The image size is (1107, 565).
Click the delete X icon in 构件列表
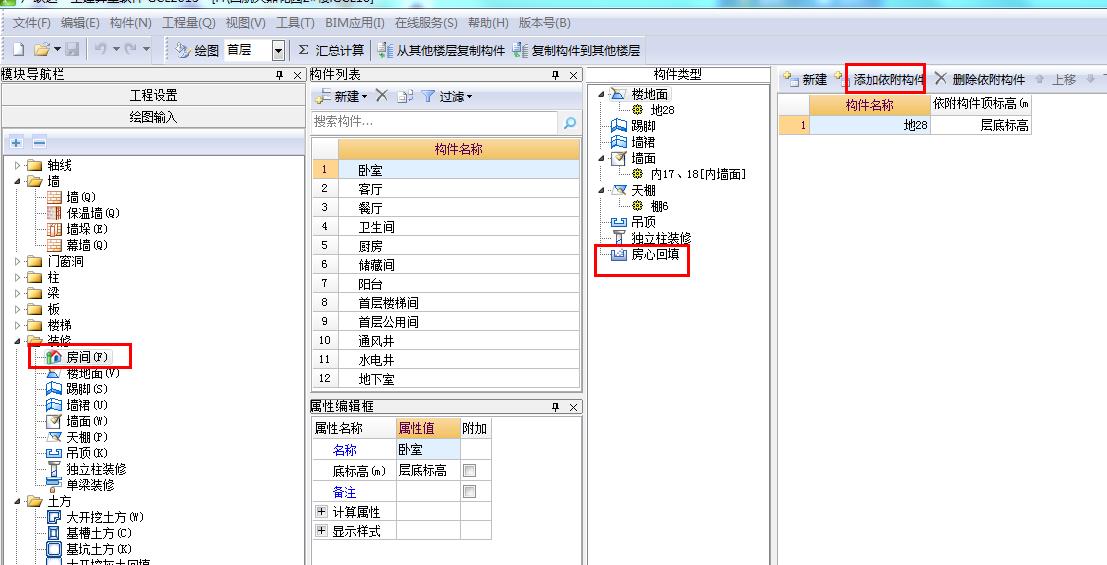coord(381,95)
